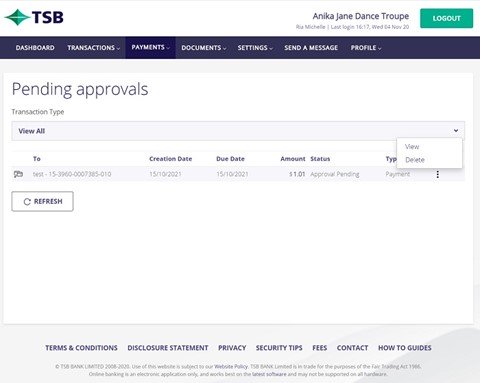Choose View from the row popup menu
The image size is (480, 383).
point(412,147)
